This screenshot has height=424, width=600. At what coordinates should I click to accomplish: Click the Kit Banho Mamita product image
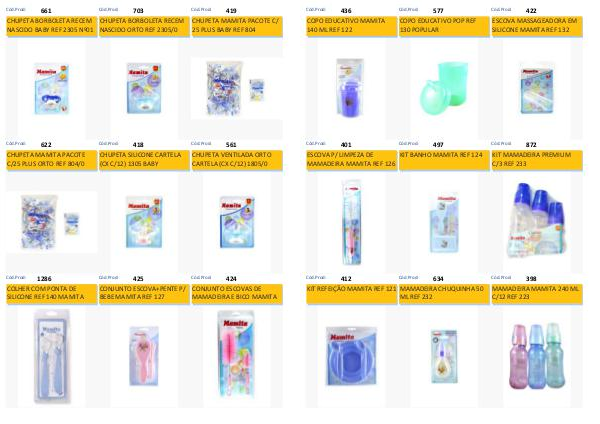point(444,223)
